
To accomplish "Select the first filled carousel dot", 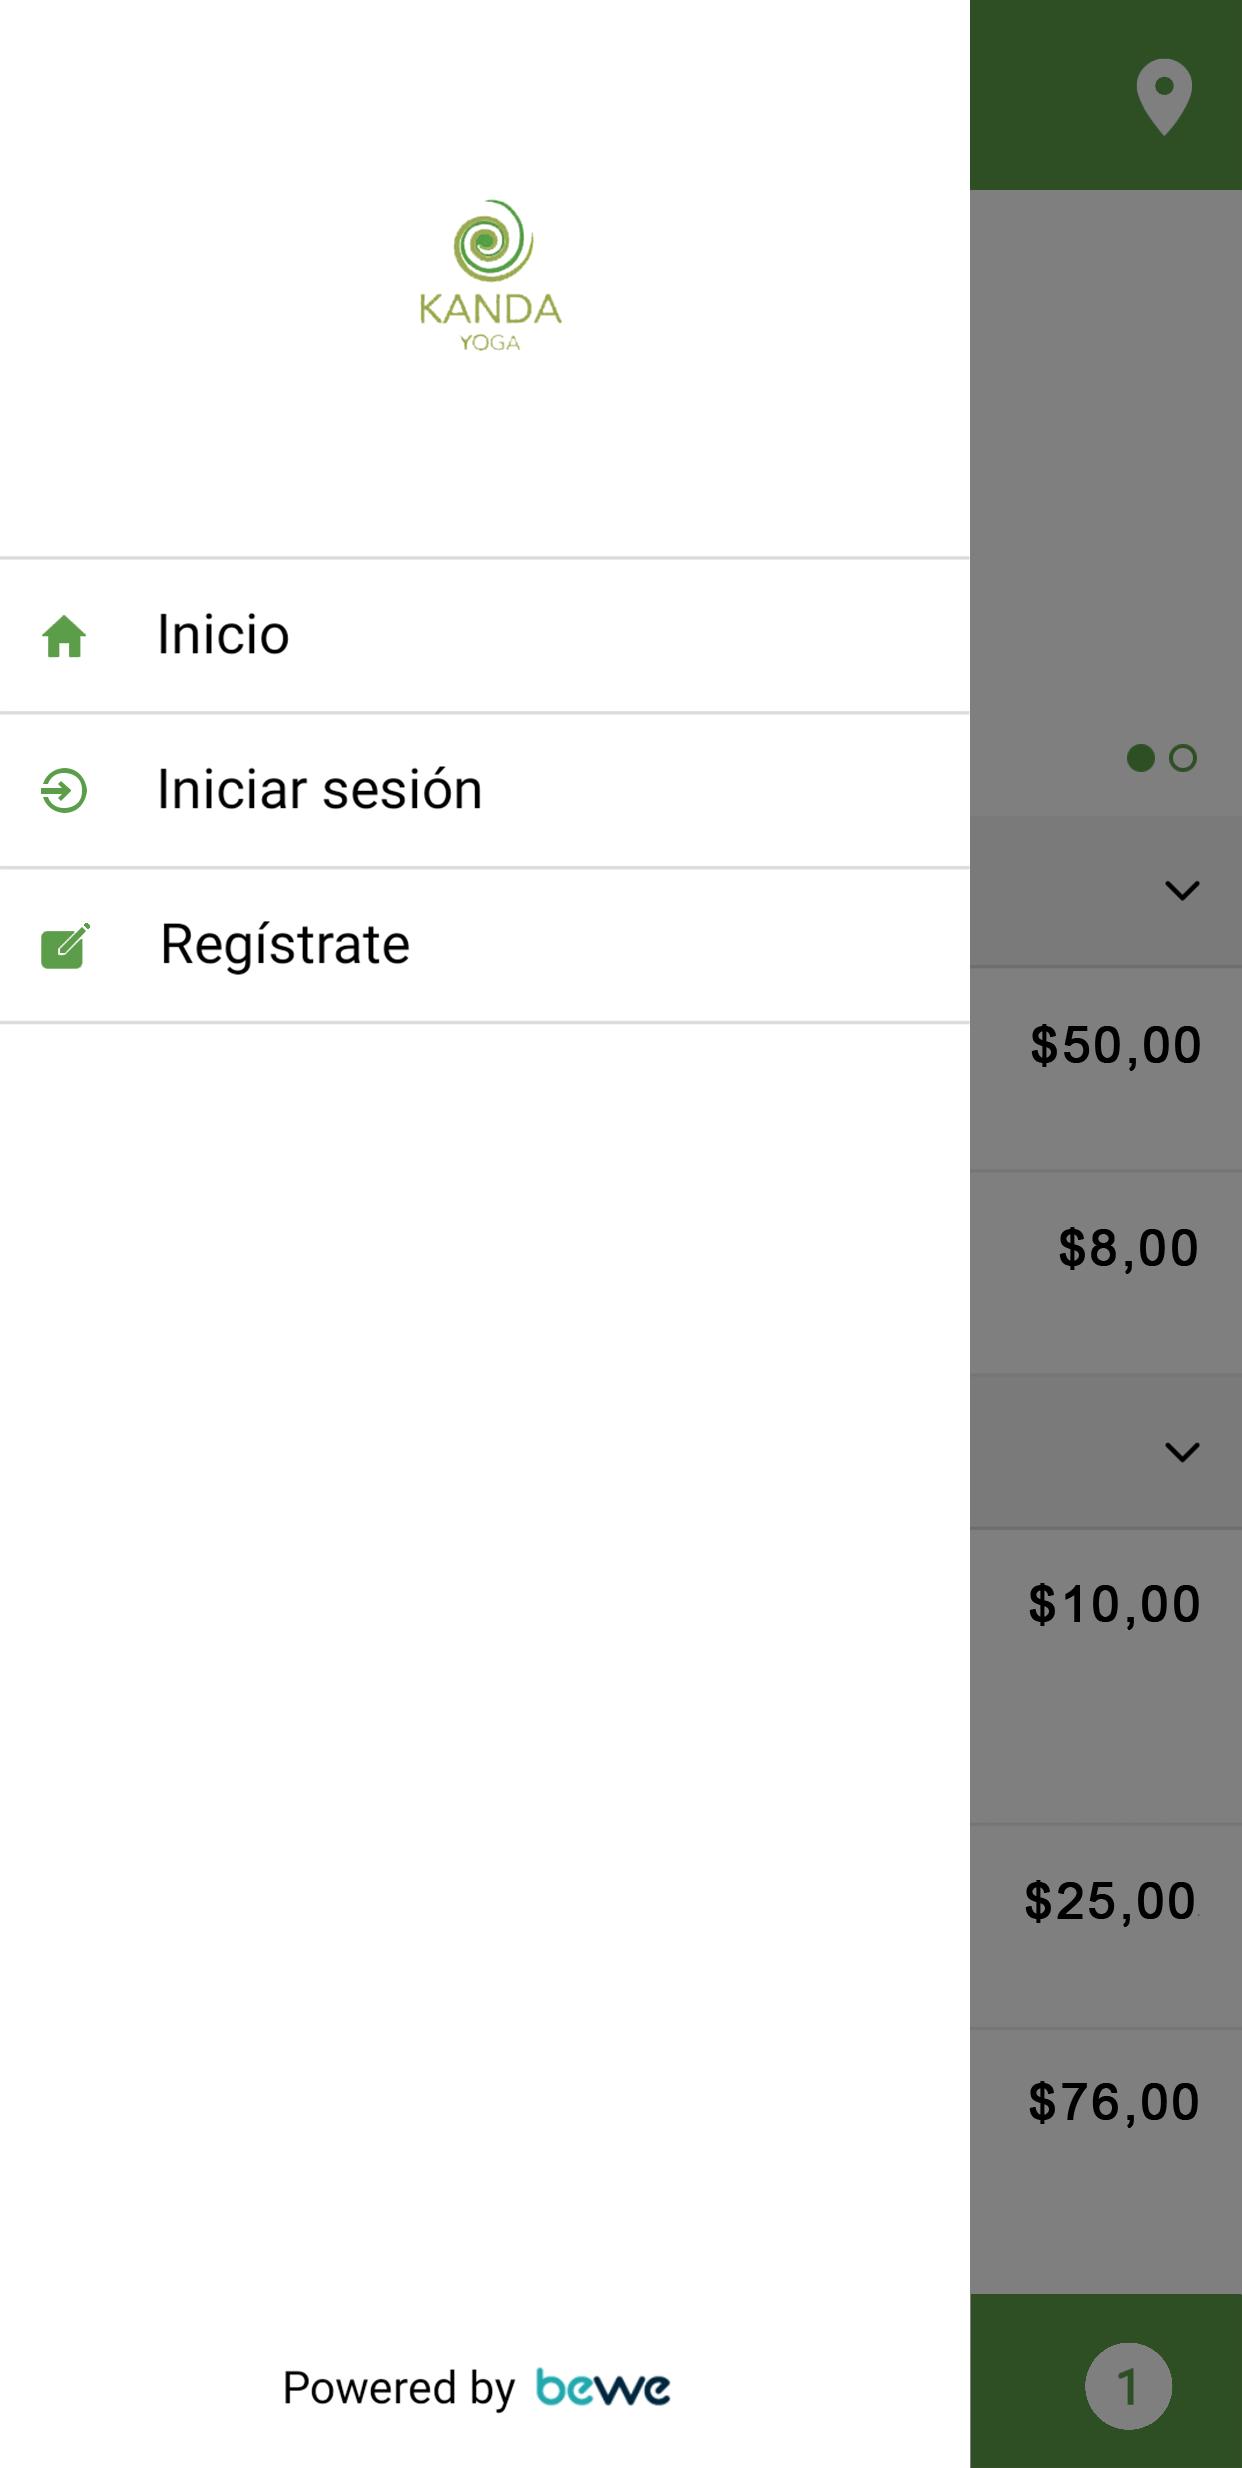I will pyautogui.click(x=1141, y=758).
